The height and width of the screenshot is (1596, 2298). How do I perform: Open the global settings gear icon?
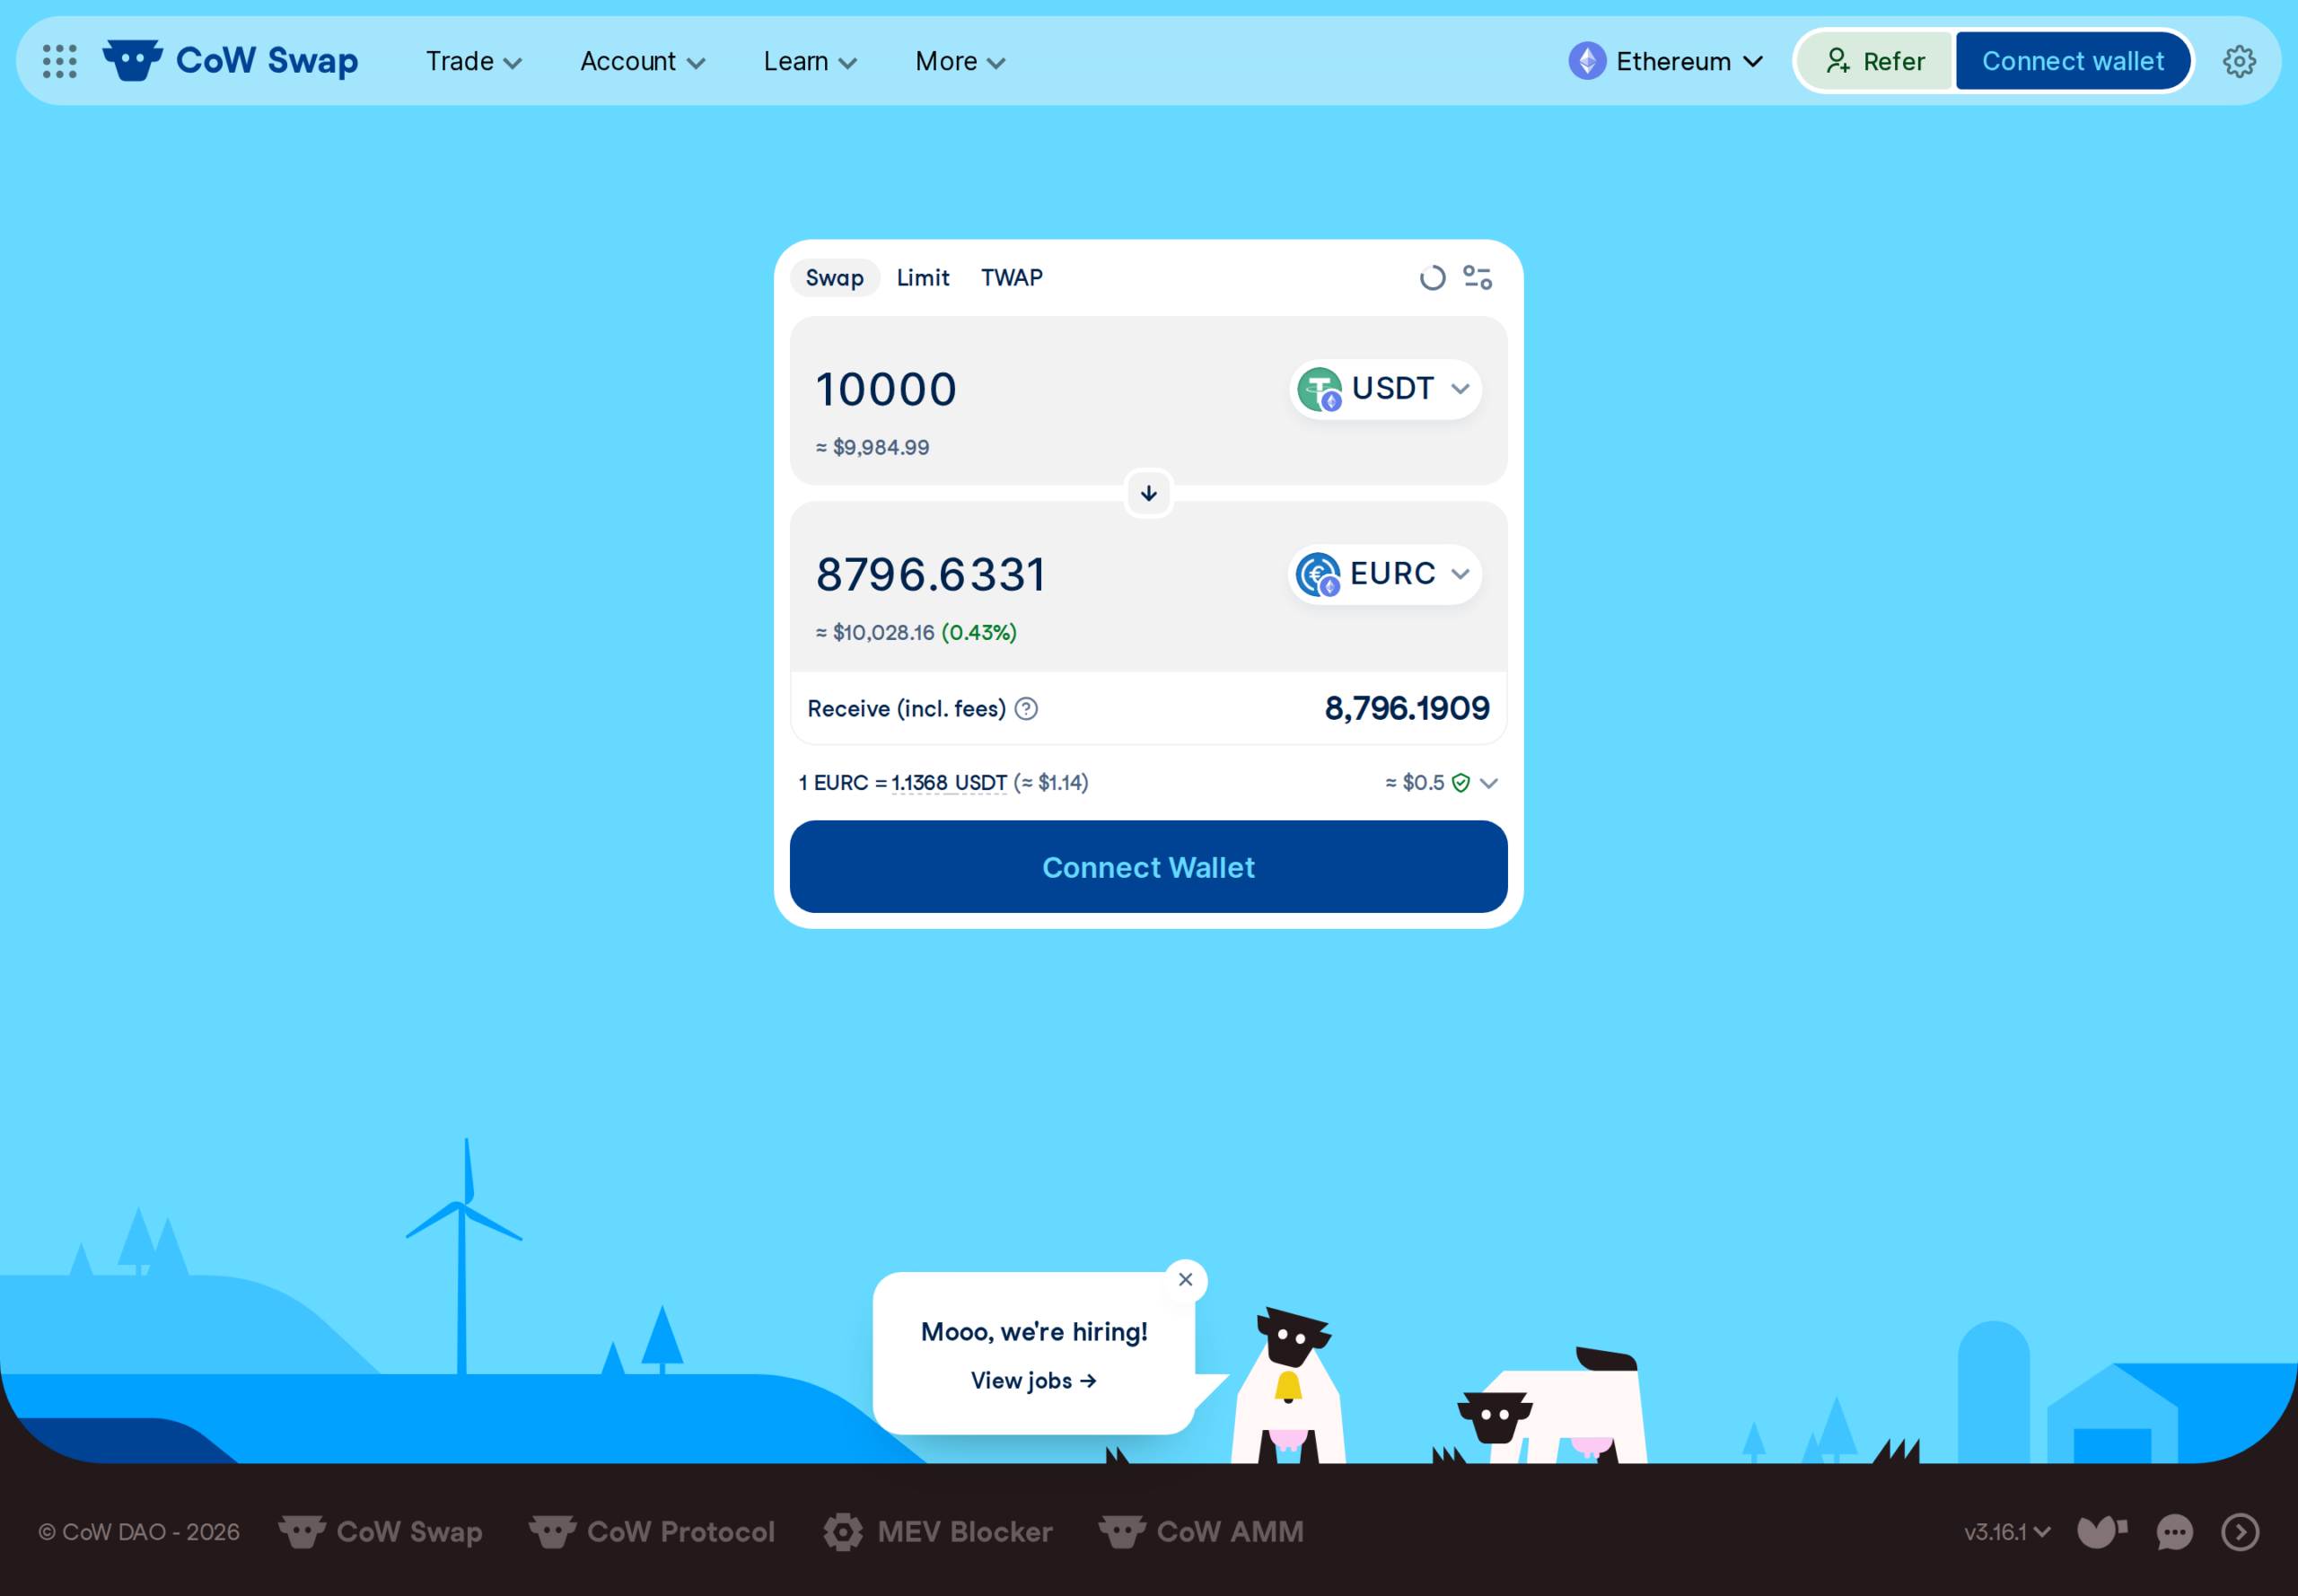point(2239,61)
